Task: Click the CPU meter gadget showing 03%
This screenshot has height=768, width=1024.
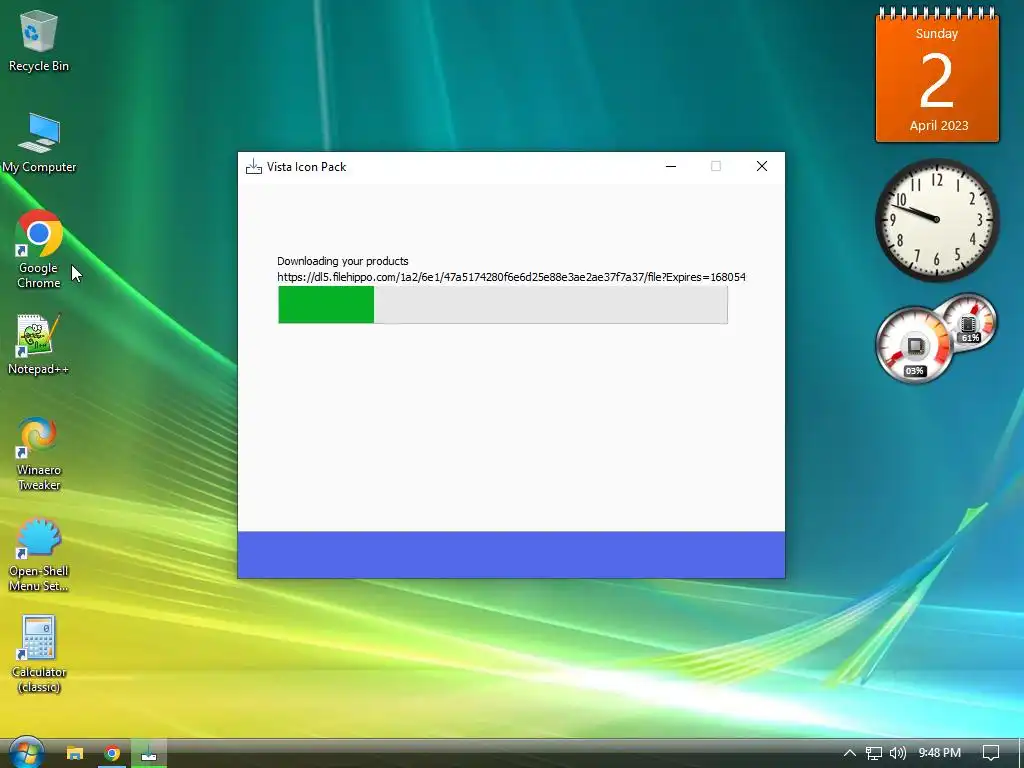Action: [x=914, y=345]
